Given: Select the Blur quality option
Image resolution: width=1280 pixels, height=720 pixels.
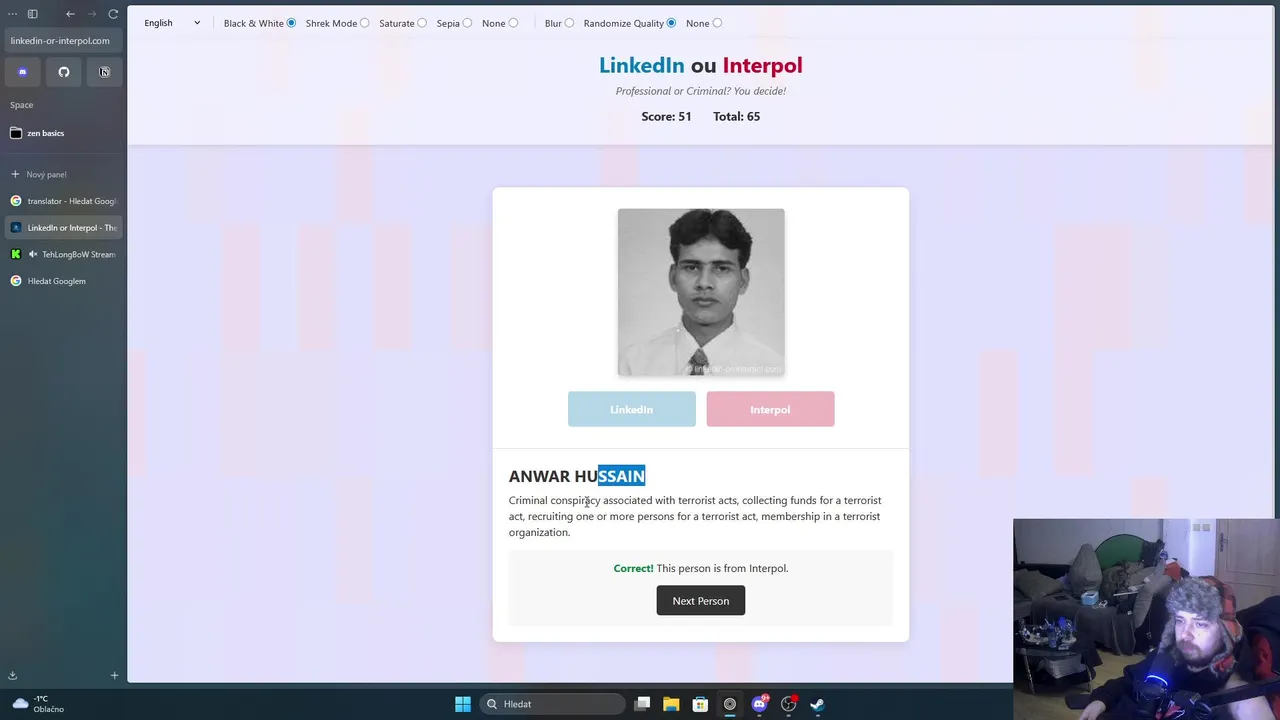Looking at the screenshot, I should click(569, 23).
